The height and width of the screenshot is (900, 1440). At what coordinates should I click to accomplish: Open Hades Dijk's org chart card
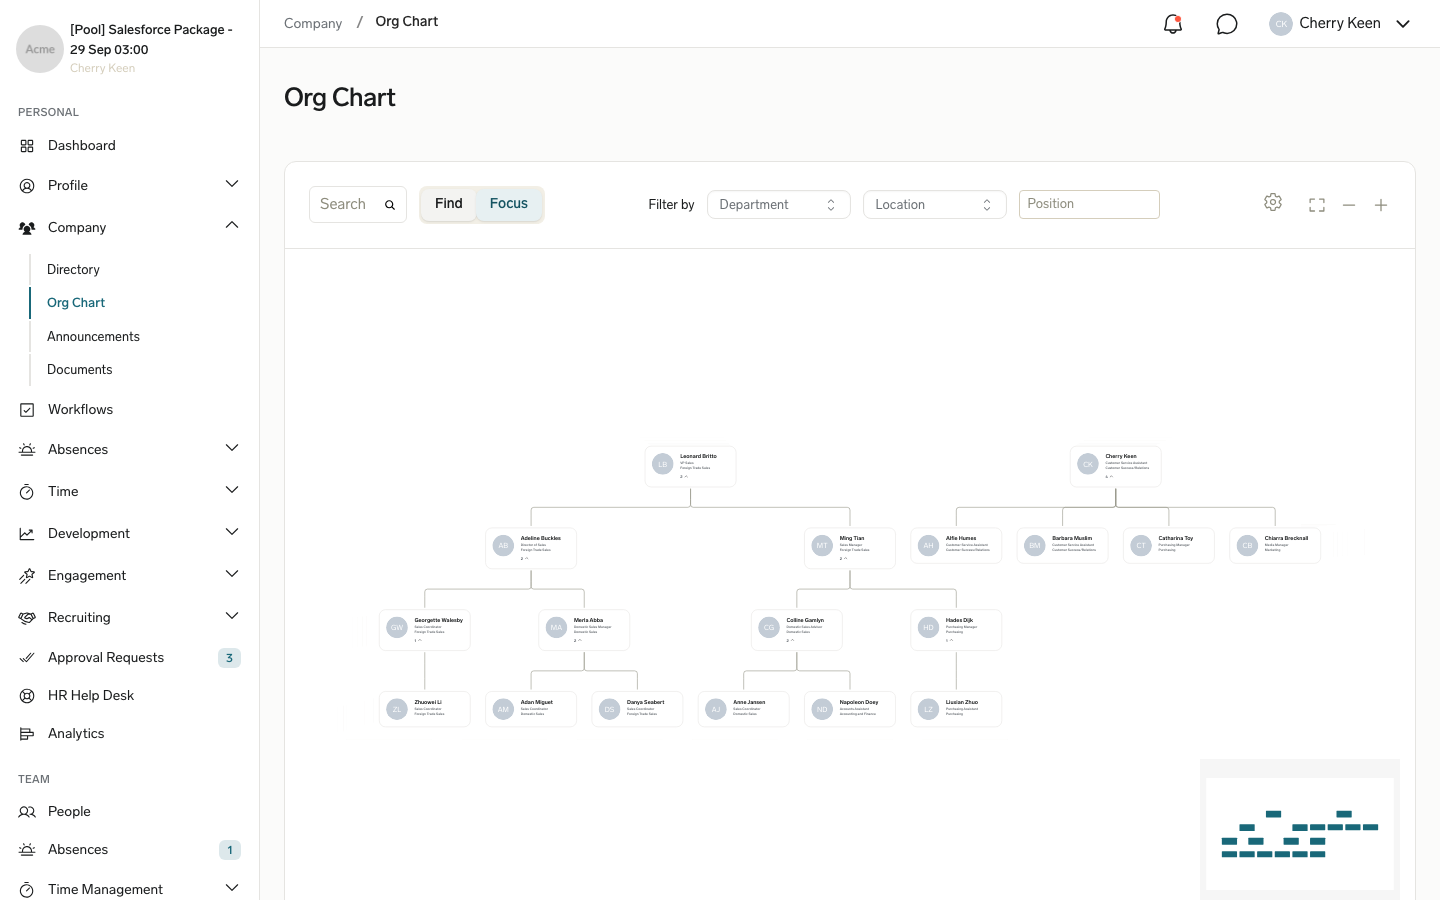pos(956,630)
